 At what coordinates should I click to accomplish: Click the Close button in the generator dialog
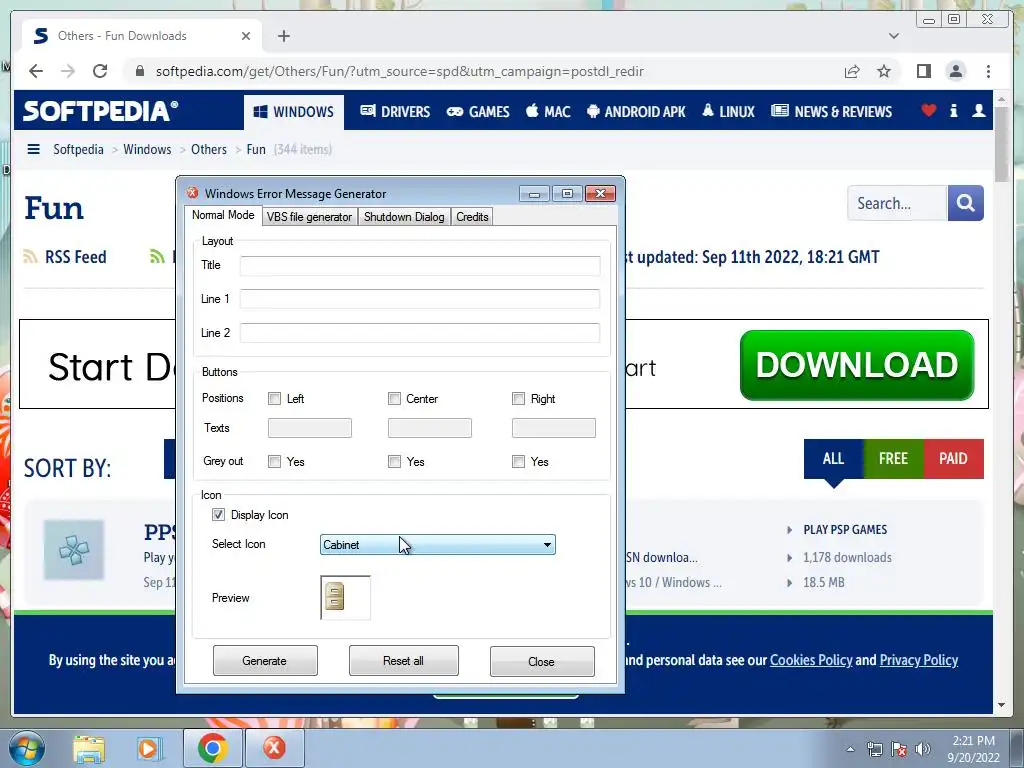click(x=542, y=662)
